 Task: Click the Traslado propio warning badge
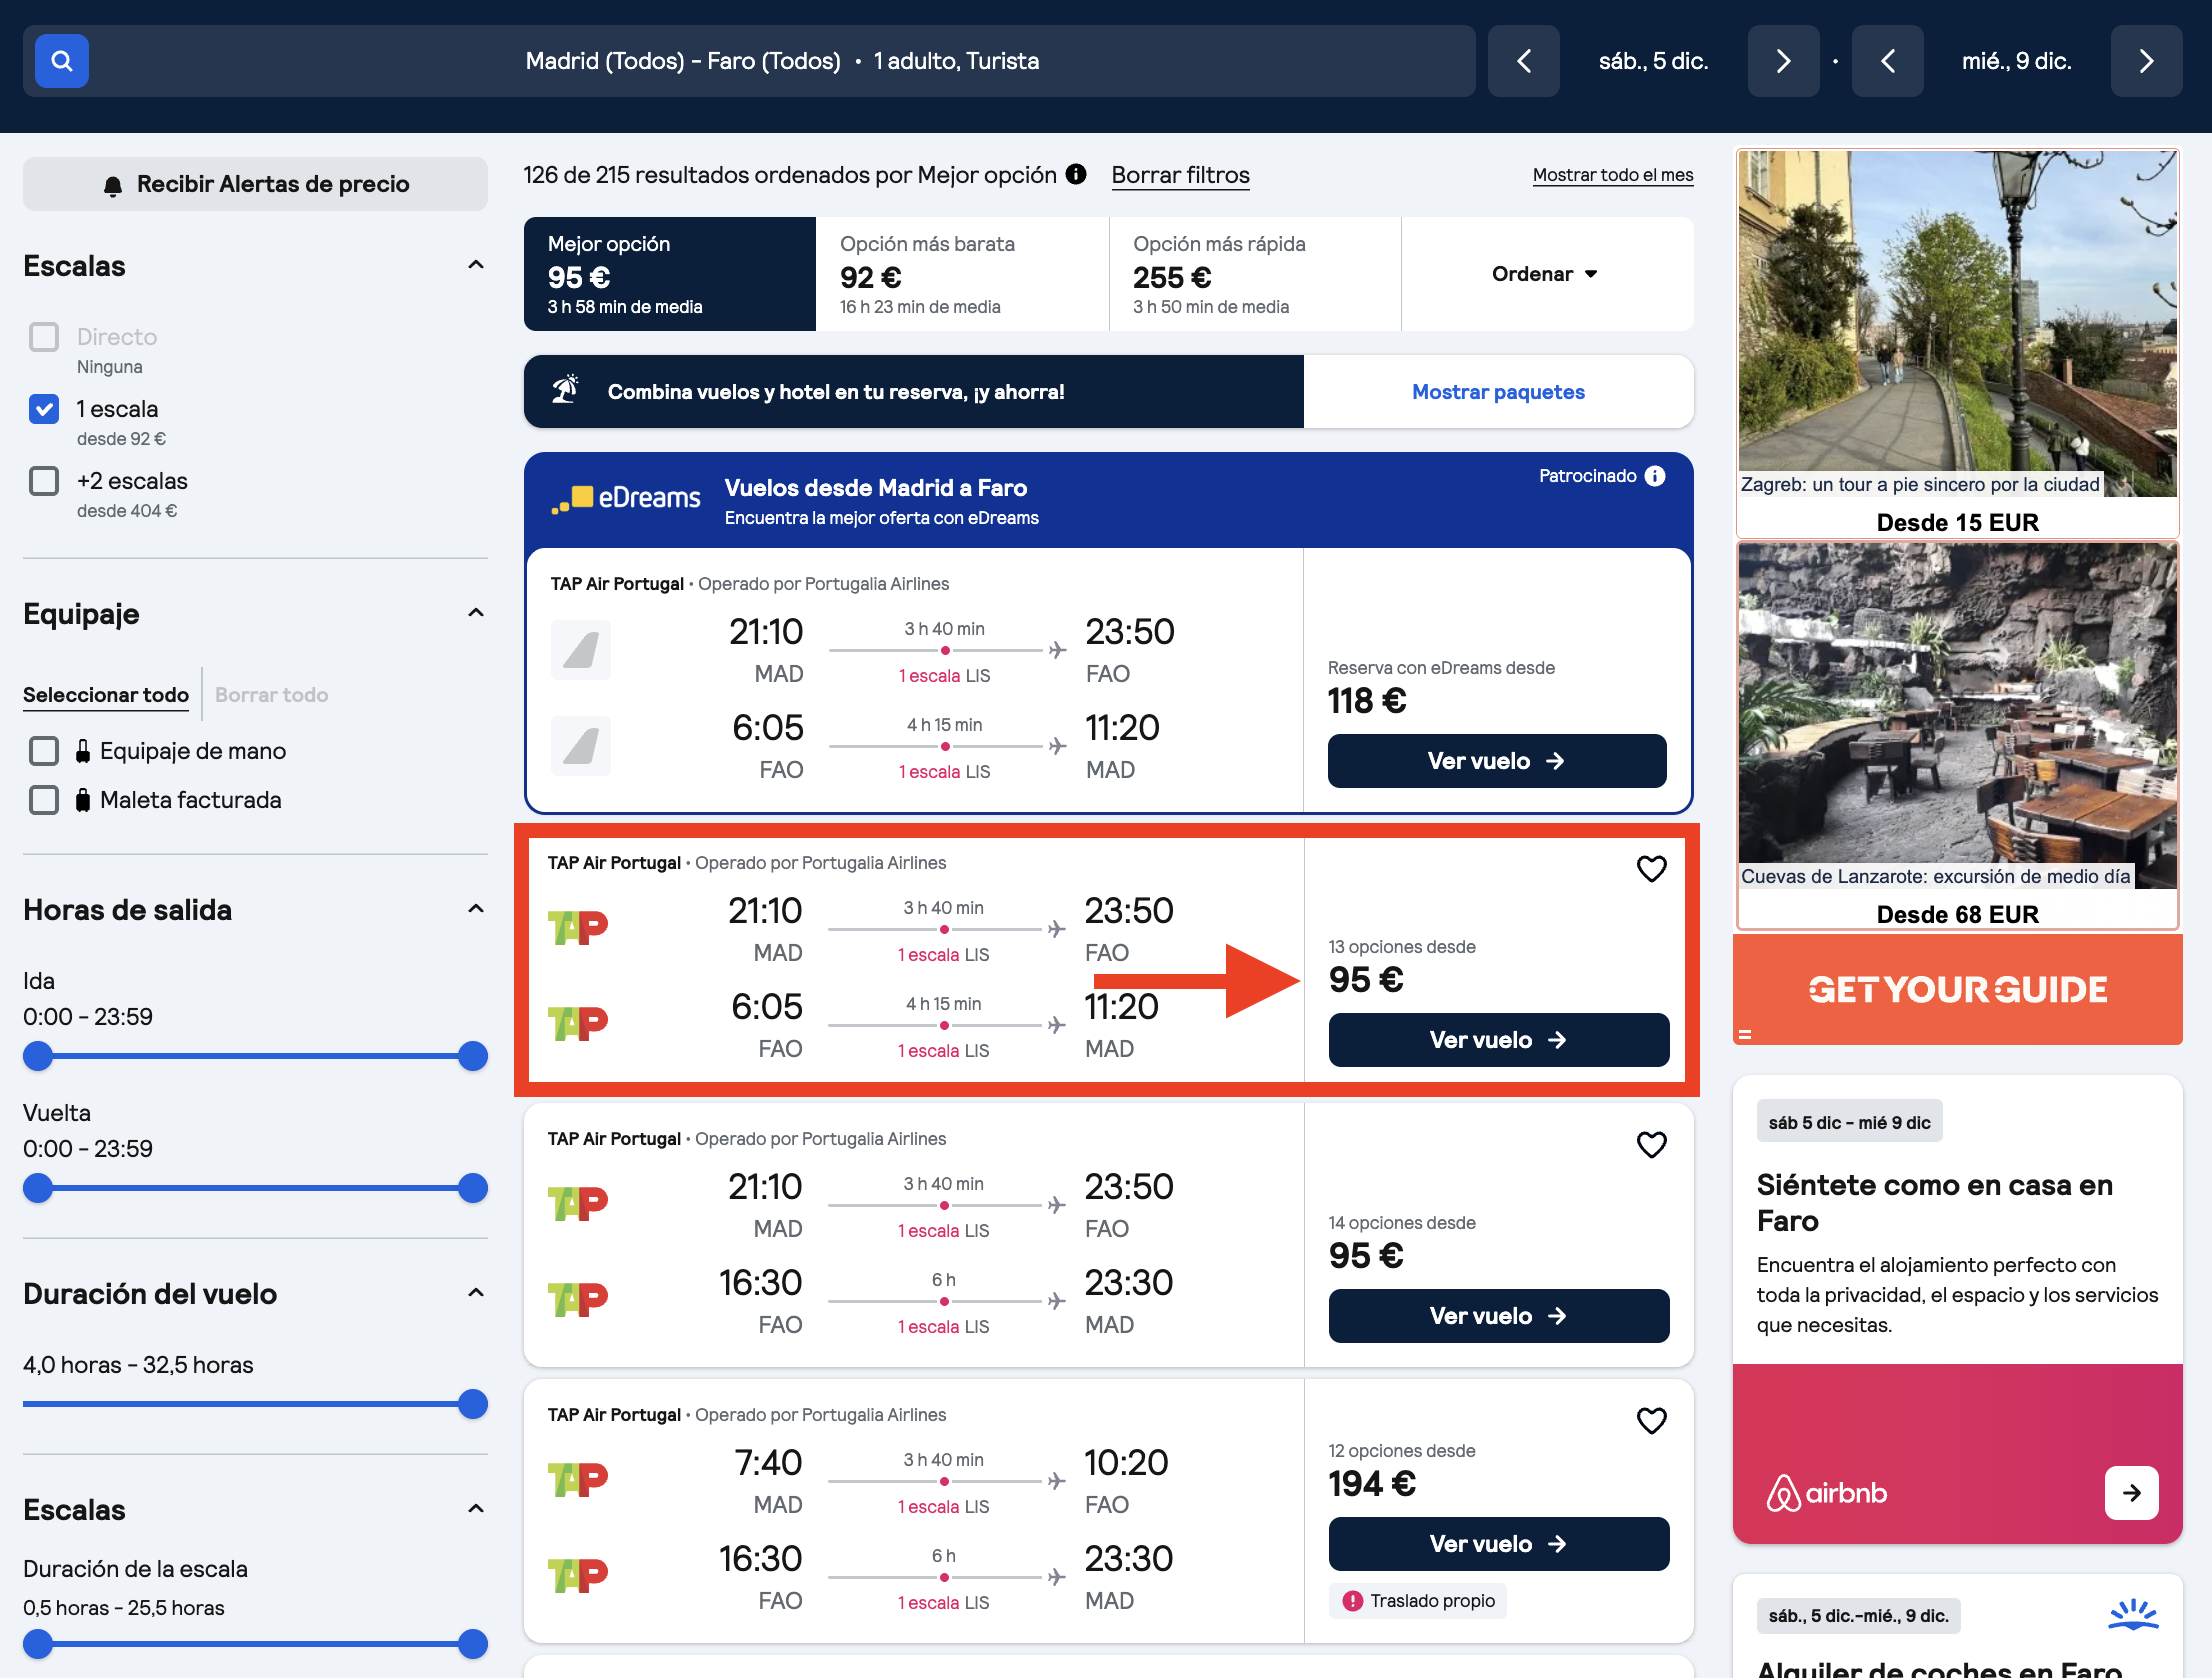pyautogui.click(x=1418, y=1601)
